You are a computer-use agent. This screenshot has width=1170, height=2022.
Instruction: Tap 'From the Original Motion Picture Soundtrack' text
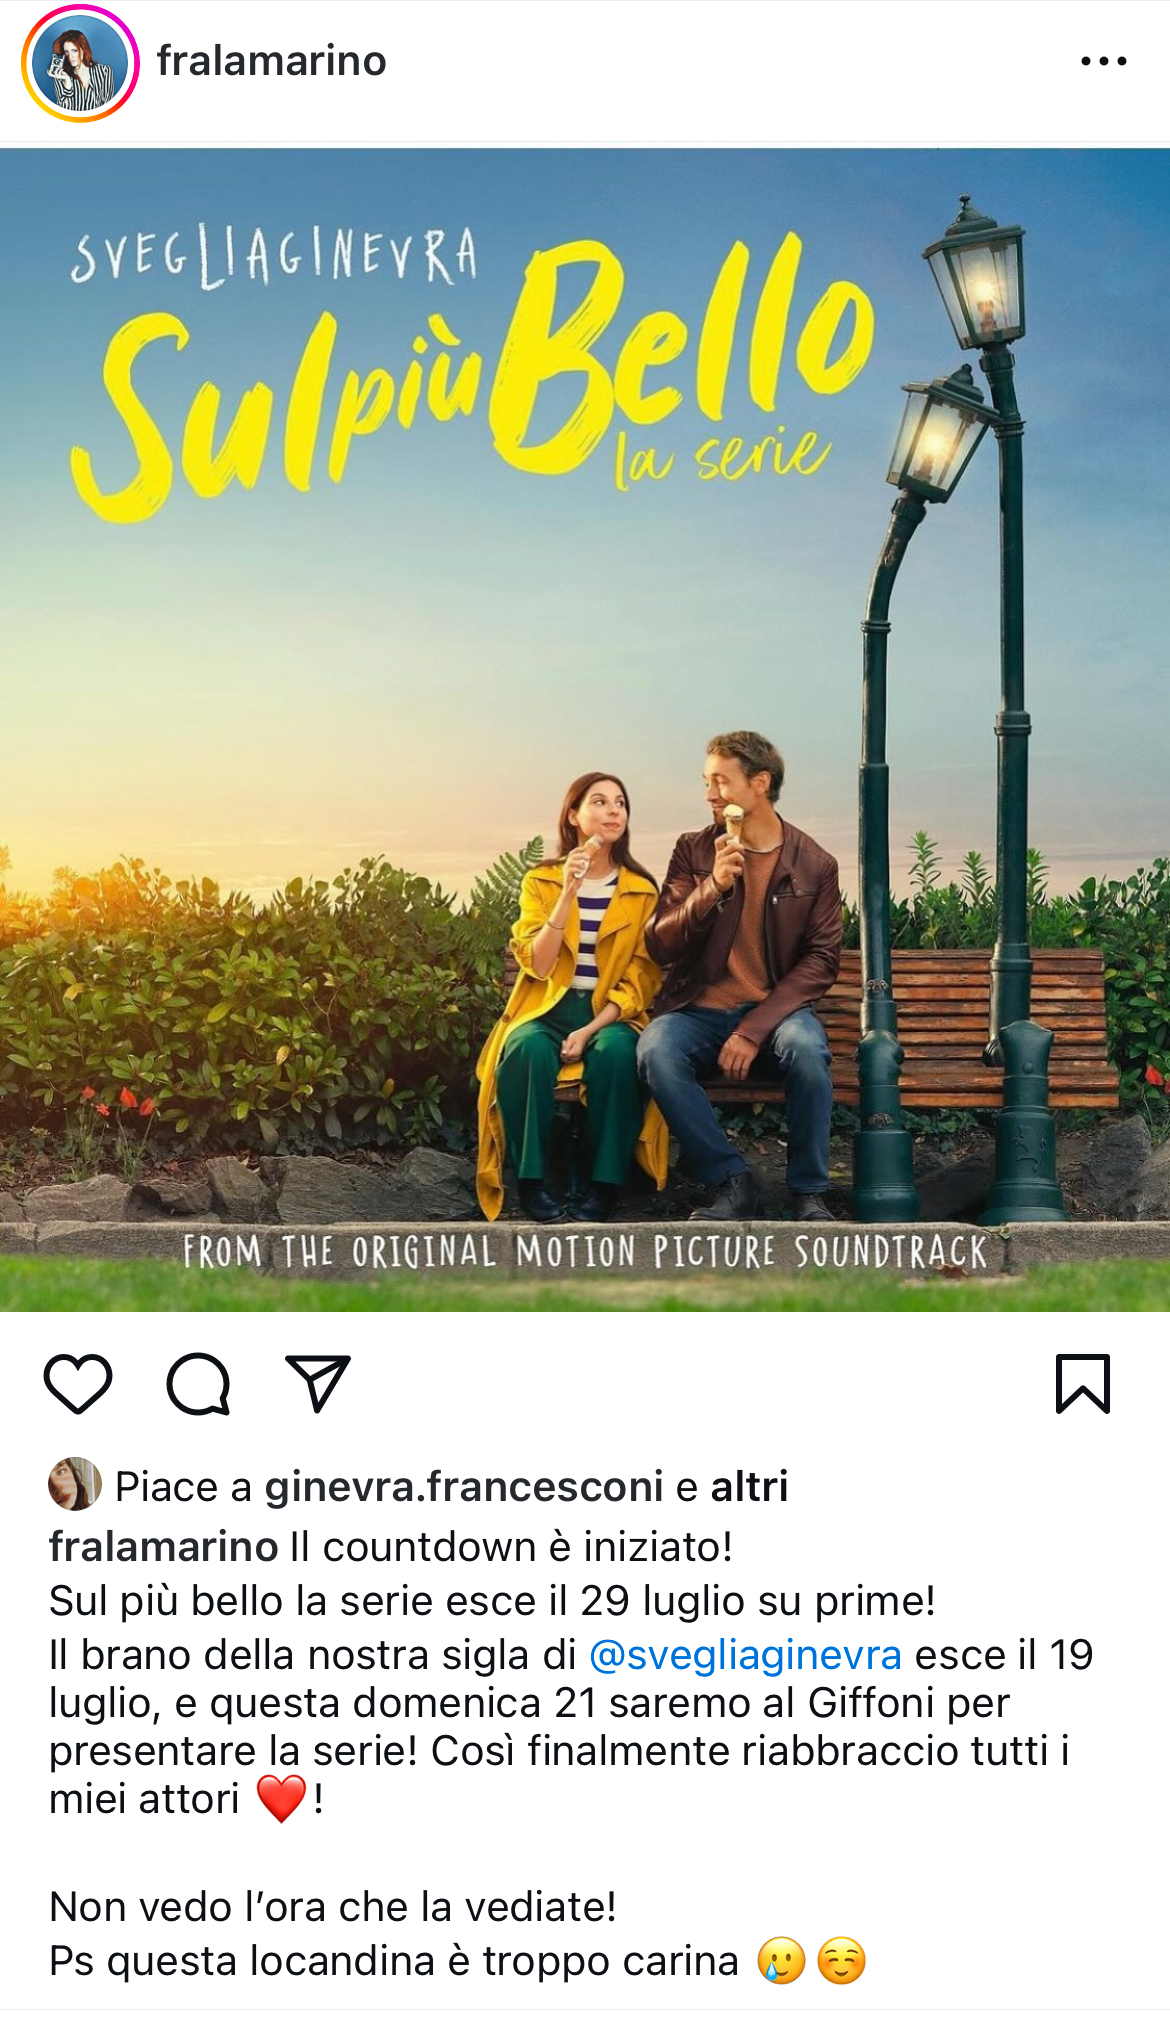pos(585,1252)
